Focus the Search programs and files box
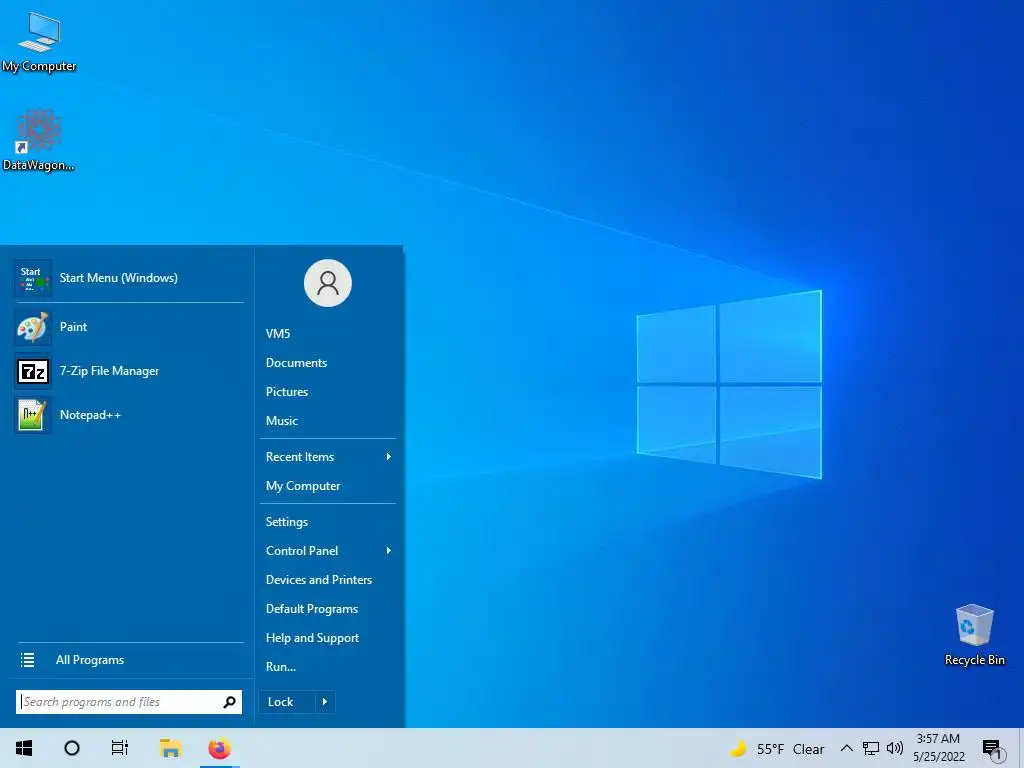Screen dimensions: 1024x768 [x=129, y=702]
